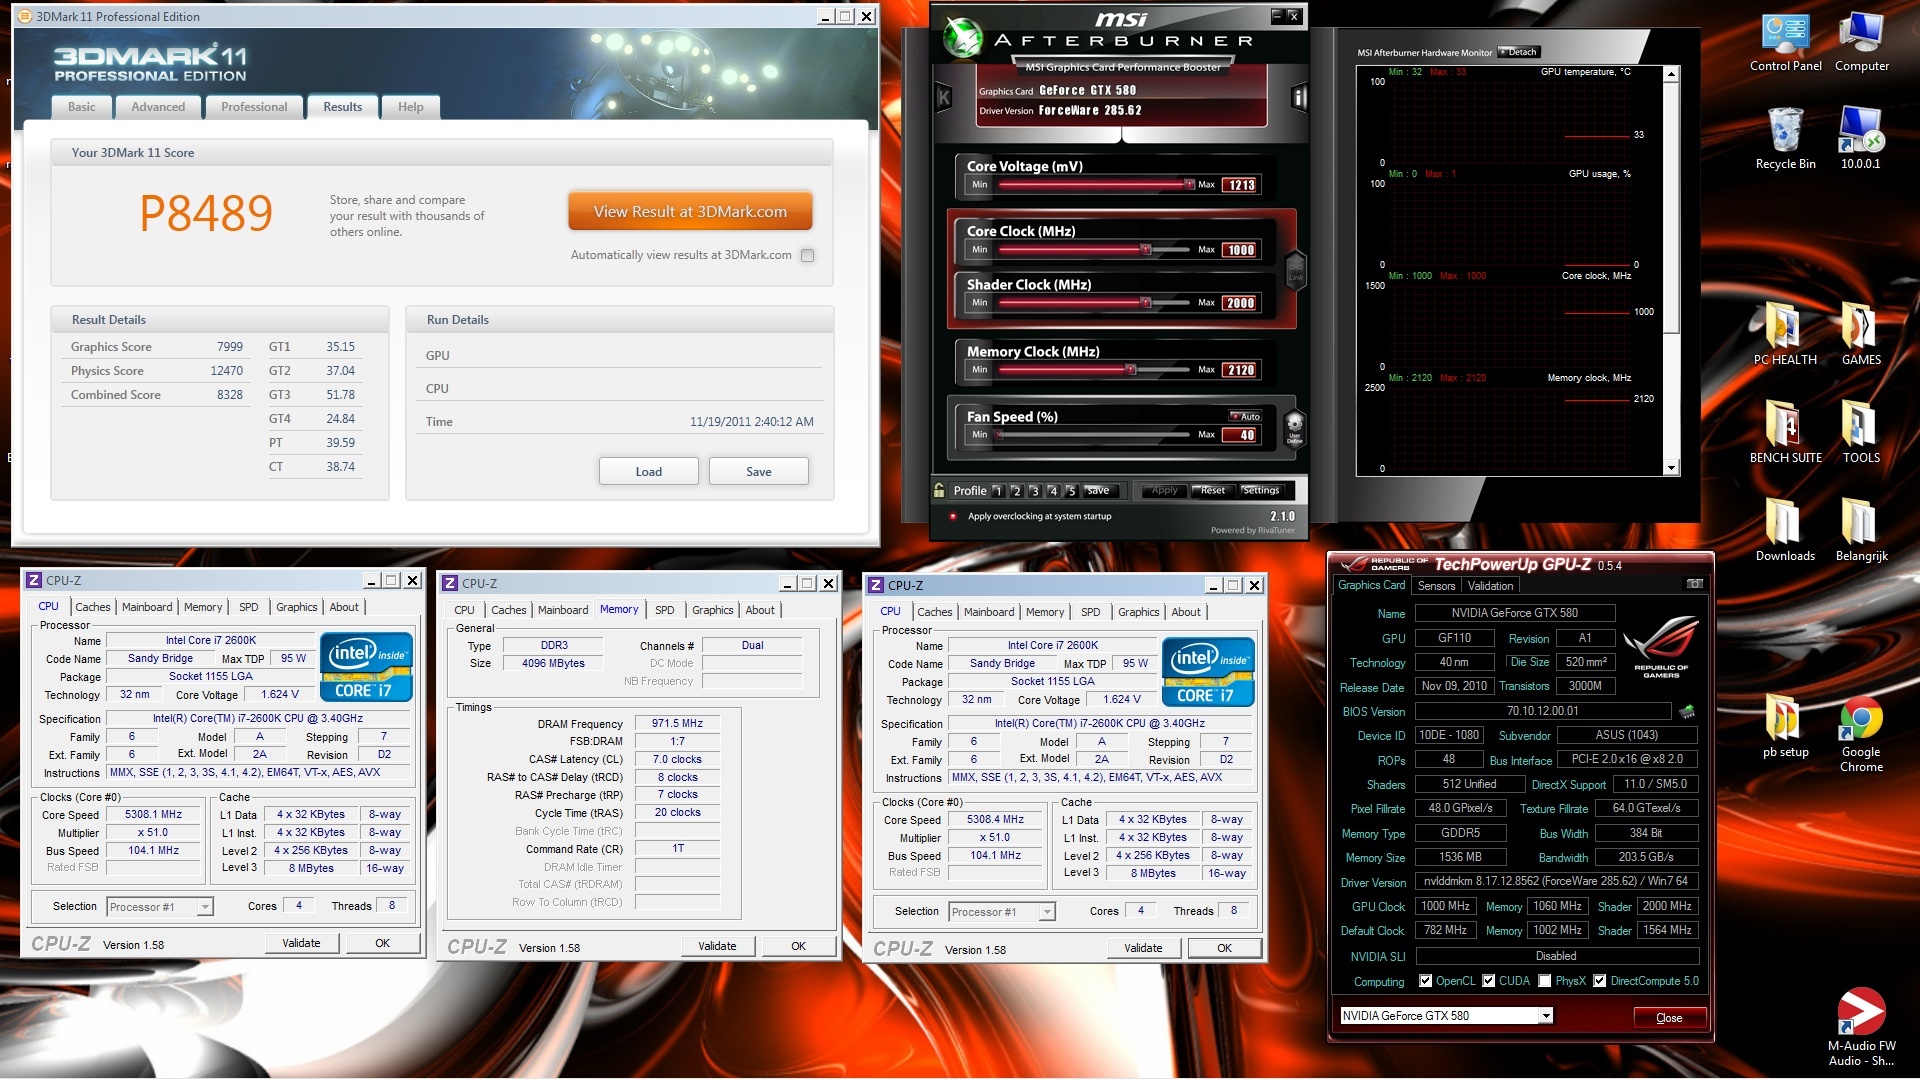The image size is (1920, 1080).
Task: Click the GPU-Z screenshot camera icon
Action: (x=1694, y=584)
